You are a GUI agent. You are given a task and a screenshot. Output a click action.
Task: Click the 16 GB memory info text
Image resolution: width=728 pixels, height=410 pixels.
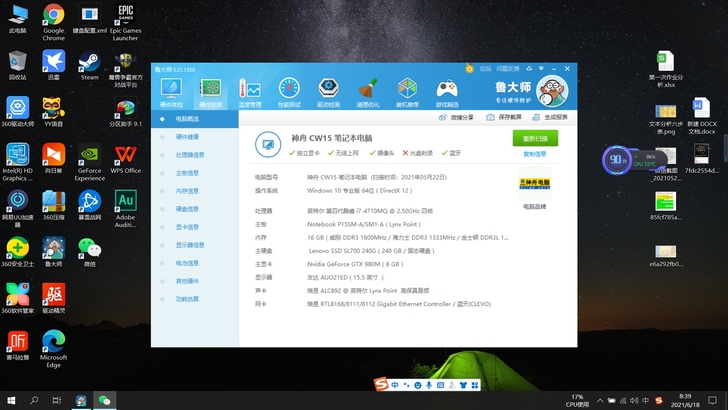pyautogui.click(x=408, y=238)
